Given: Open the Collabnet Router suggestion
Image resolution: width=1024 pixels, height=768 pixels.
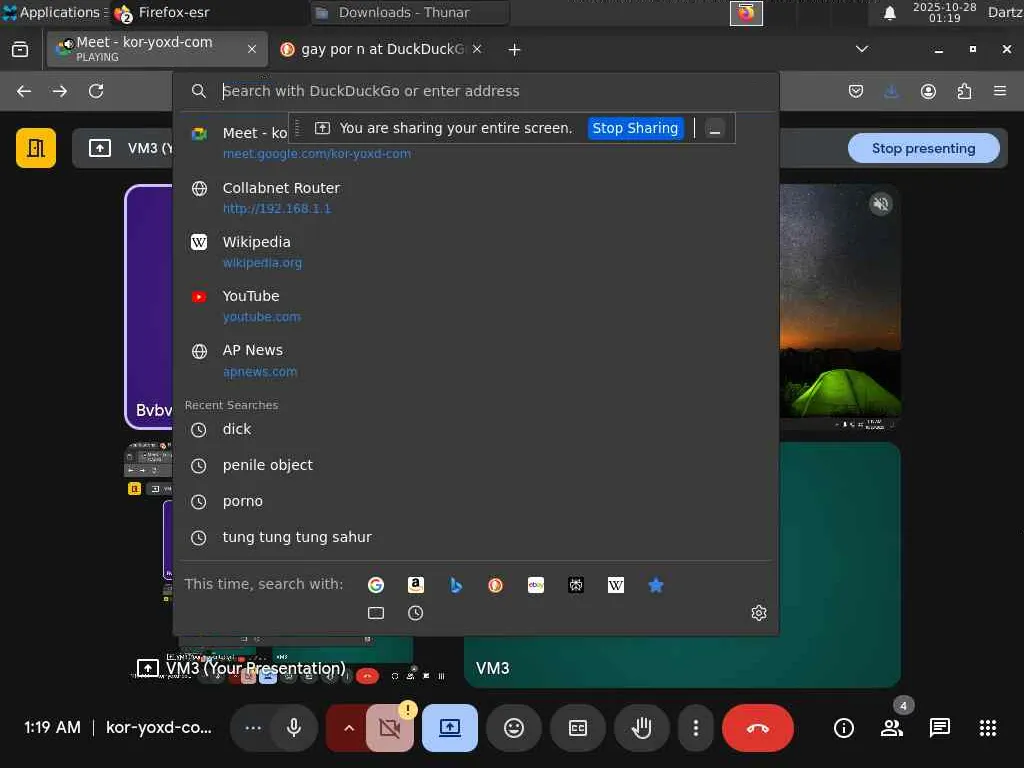Looking at the screenshot, I should (477, 197).
